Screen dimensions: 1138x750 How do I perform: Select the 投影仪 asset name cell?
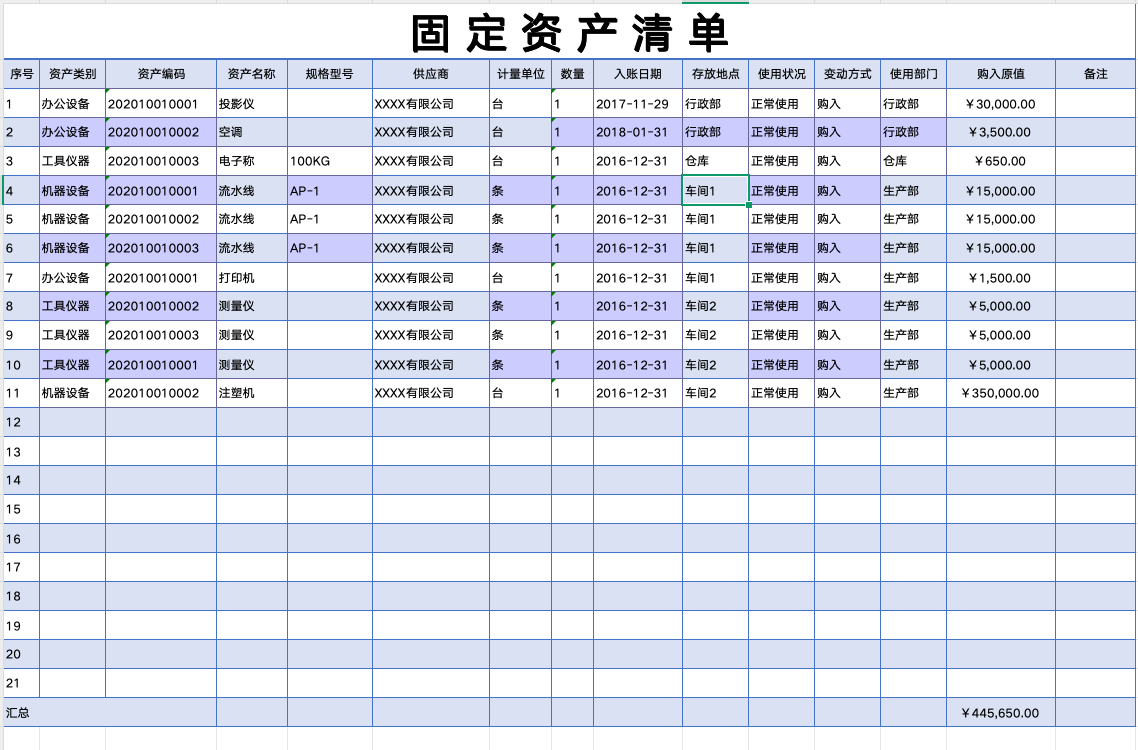point(252,104)
